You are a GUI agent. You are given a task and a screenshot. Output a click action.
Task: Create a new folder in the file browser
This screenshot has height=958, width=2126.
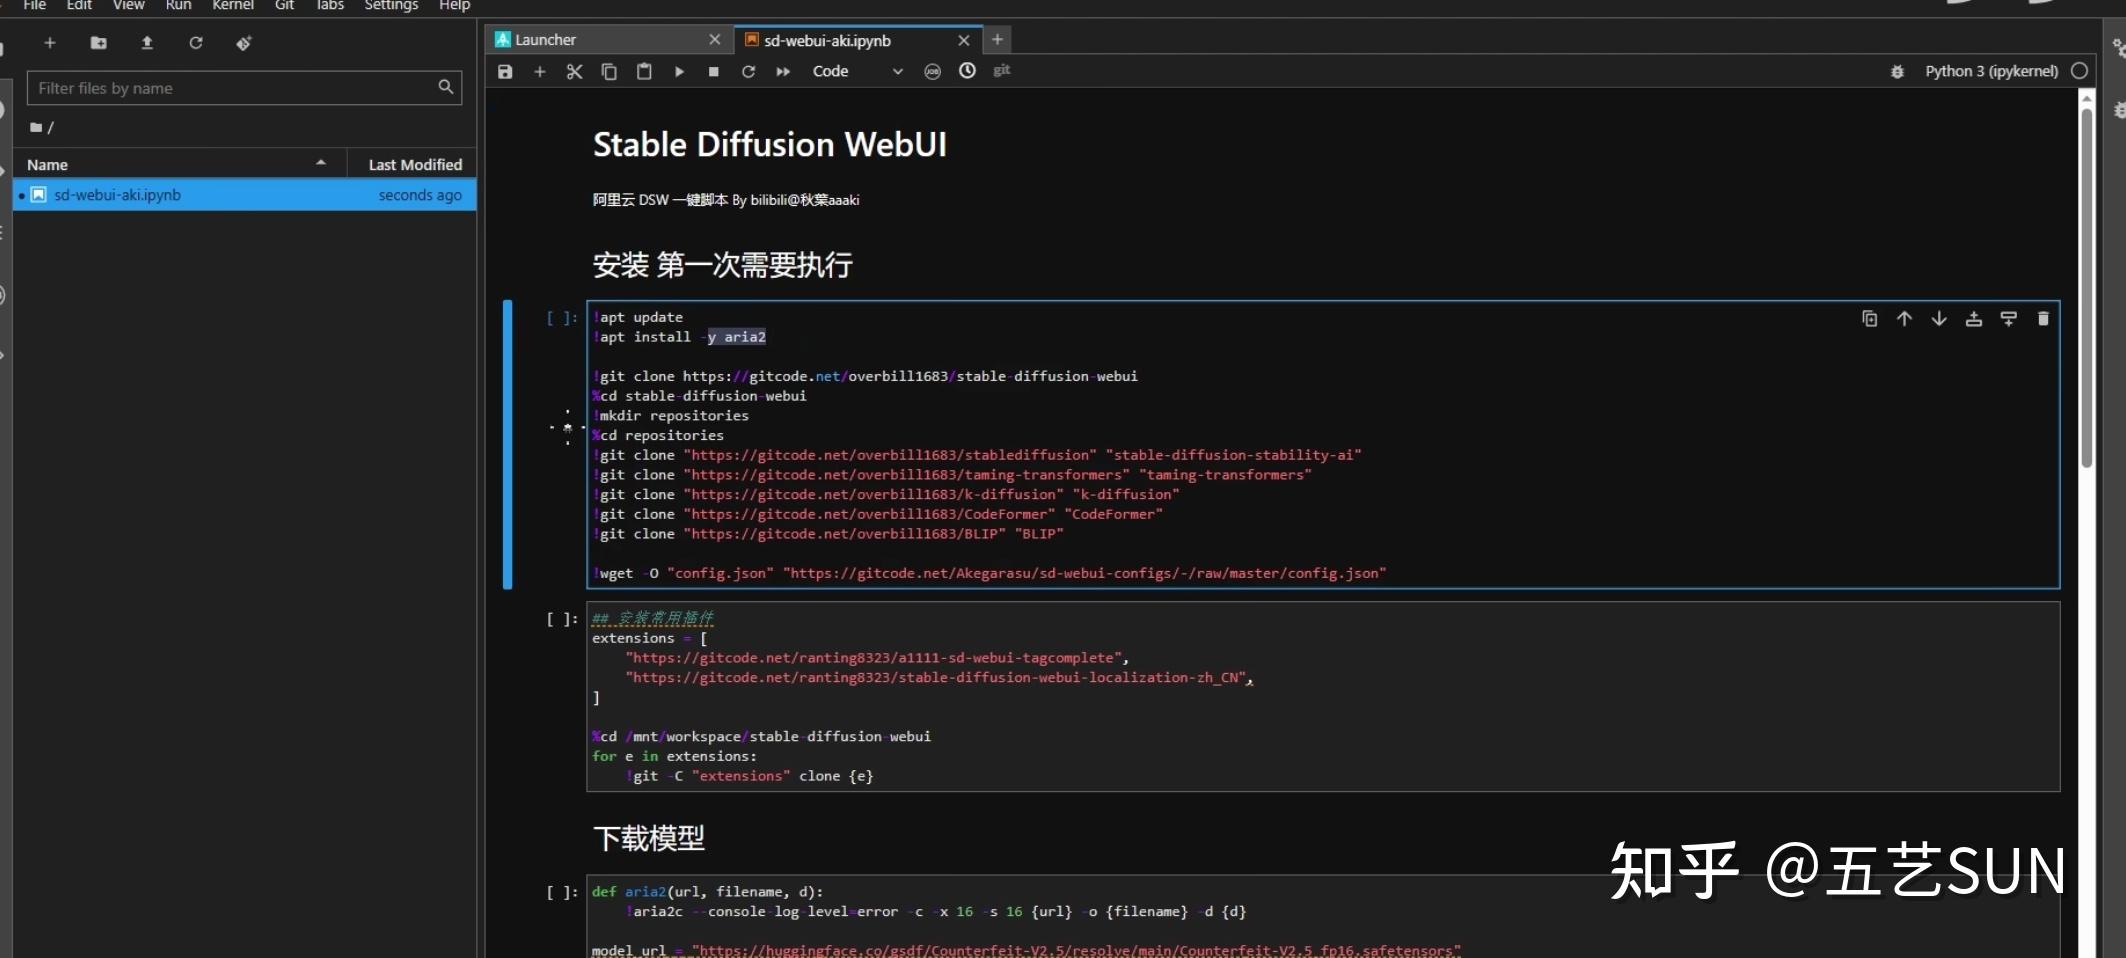click(x=98, y=43)
